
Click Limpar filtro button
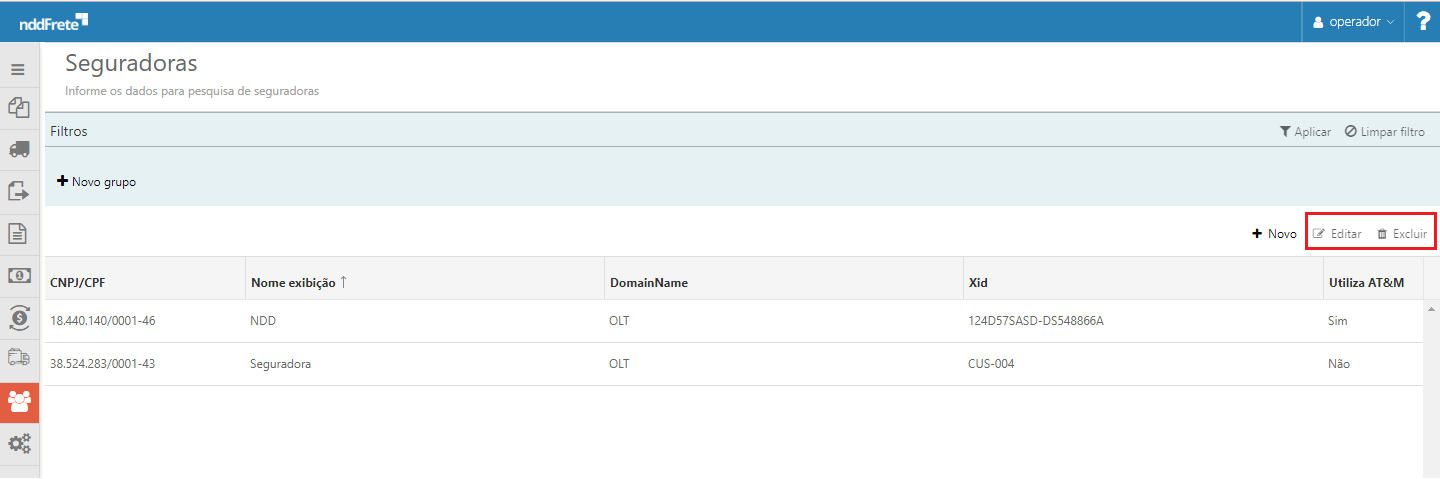coord(1385,132)
